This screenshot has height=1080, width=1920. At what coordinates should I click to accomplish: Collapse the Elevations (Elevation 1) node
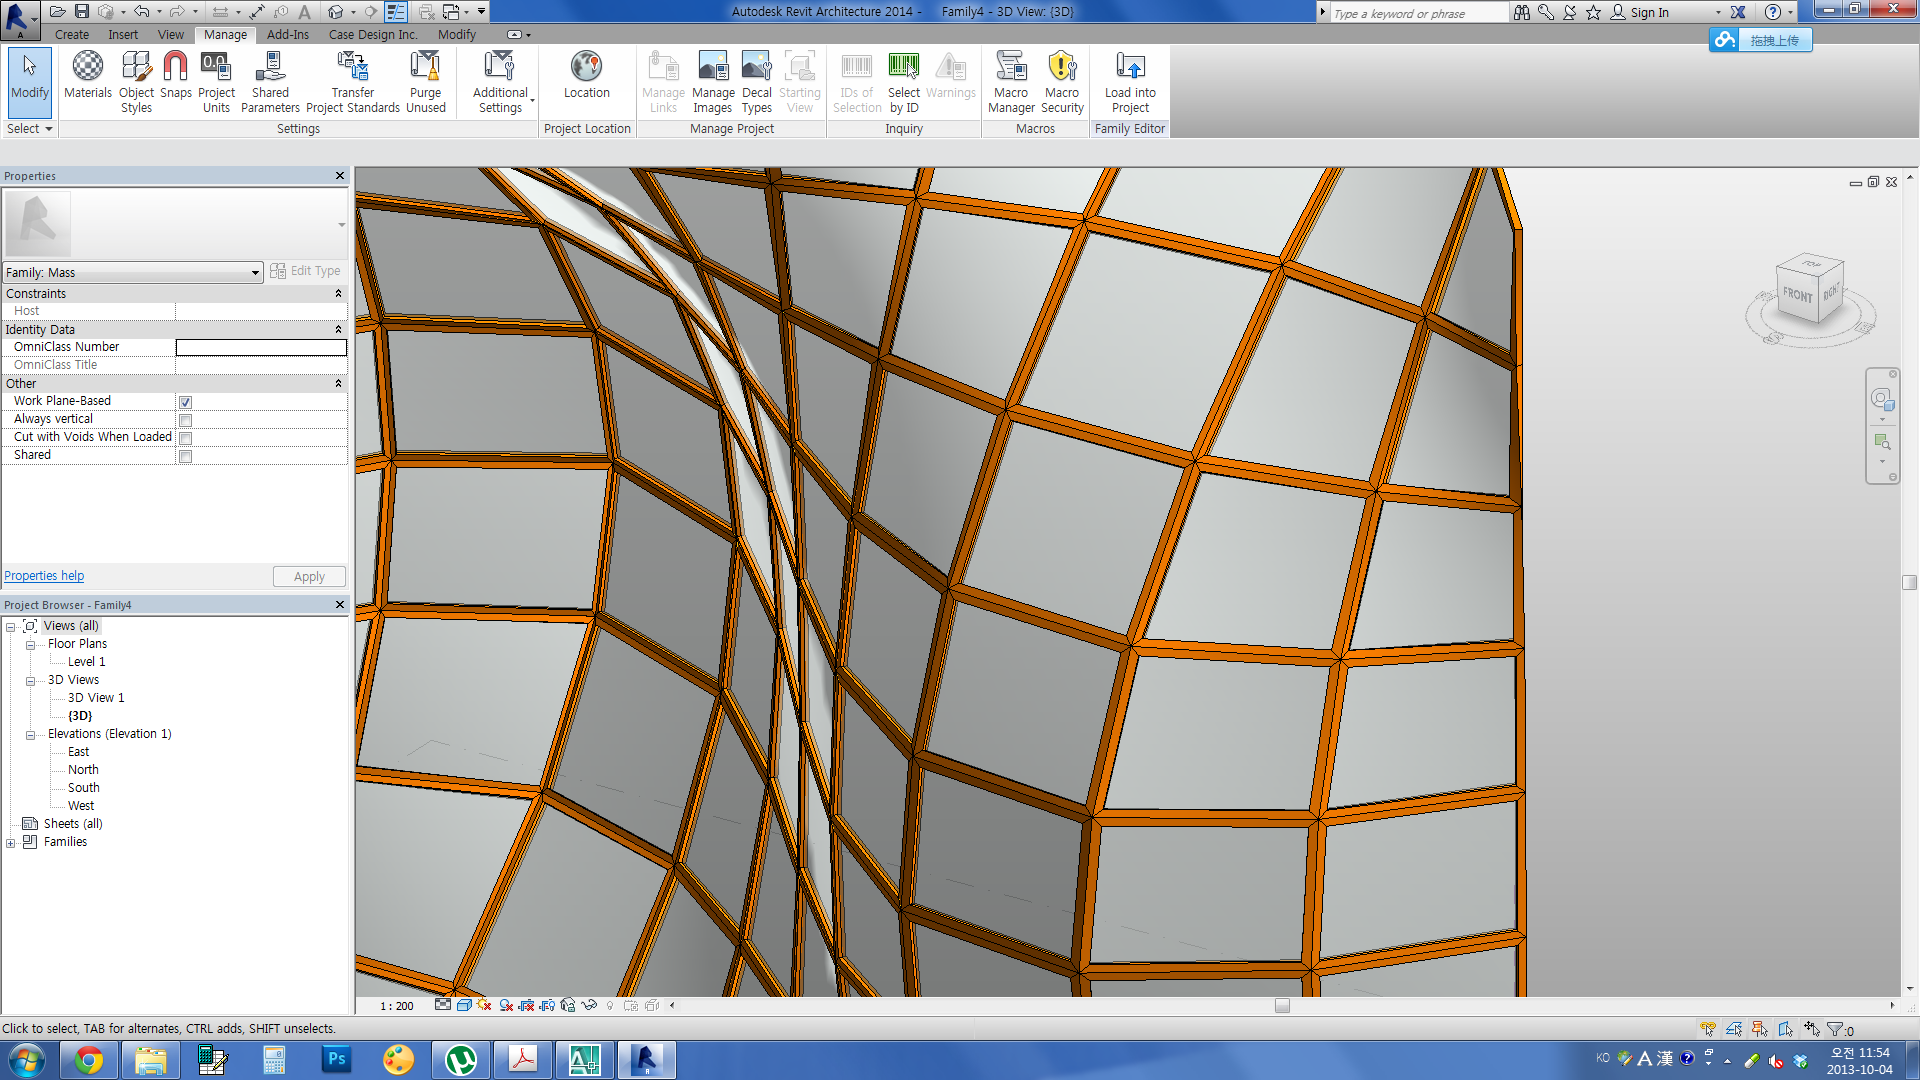pos(30,735)
